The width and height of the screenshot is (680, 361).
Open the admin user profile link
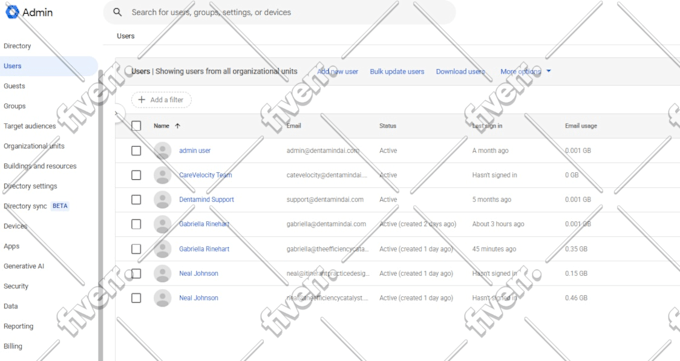195,151
